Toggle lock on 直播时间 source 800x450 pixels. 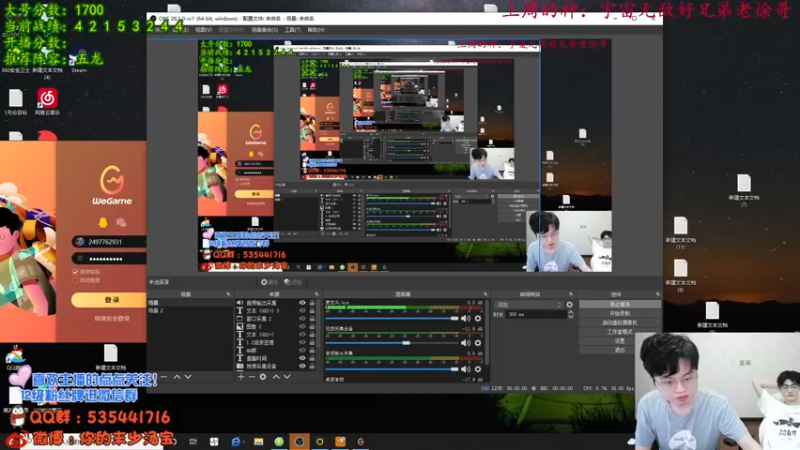click(x=312, y=358)
